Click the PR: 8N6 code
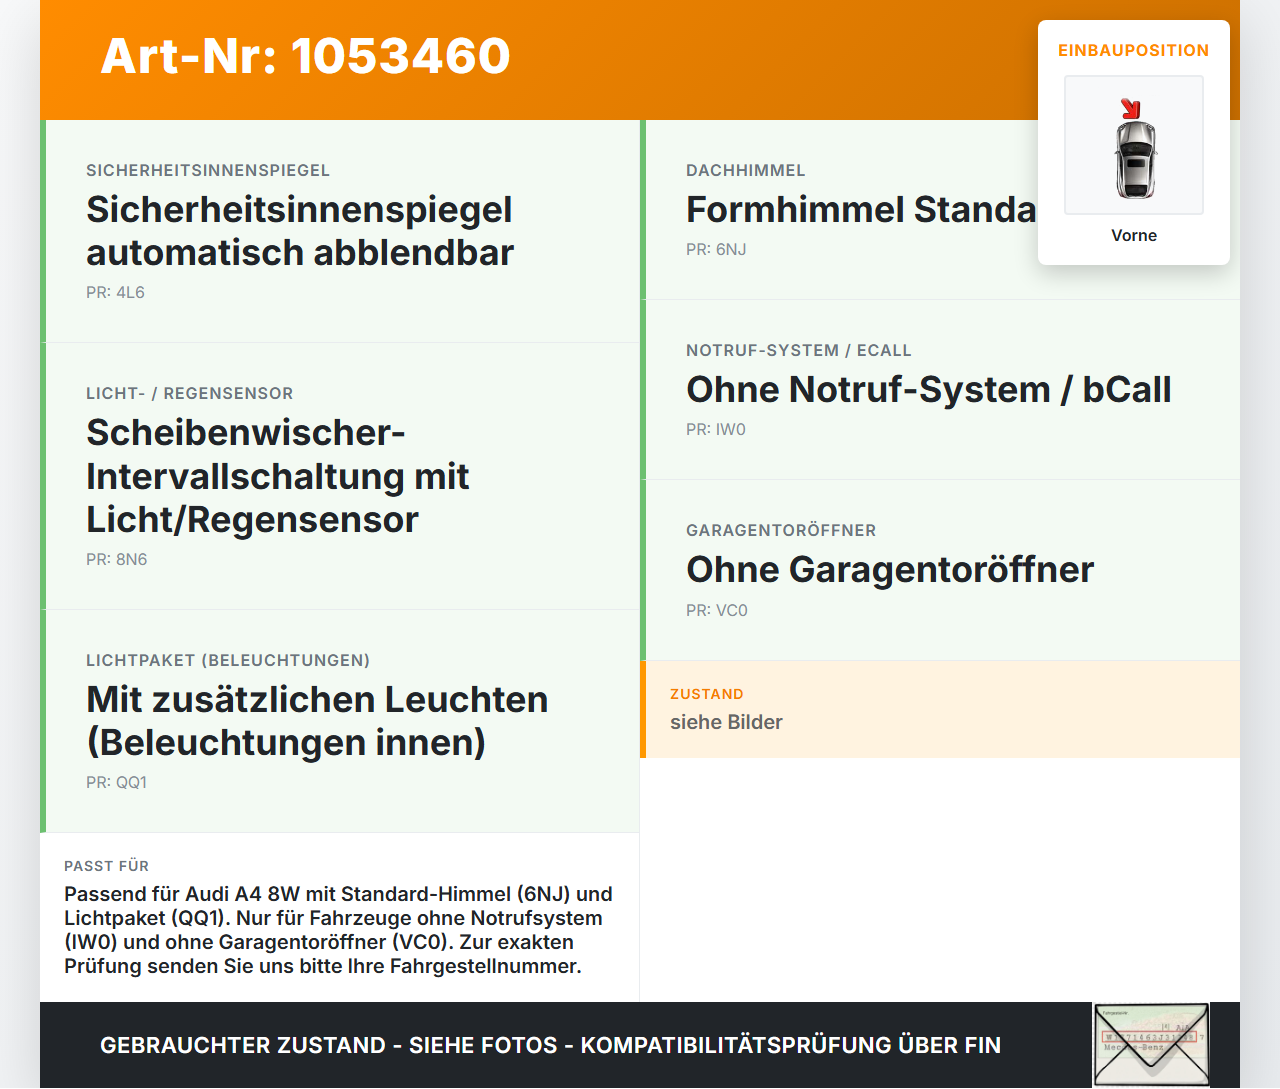This screenshot has width=1280, height=1089. click(116, 559)
